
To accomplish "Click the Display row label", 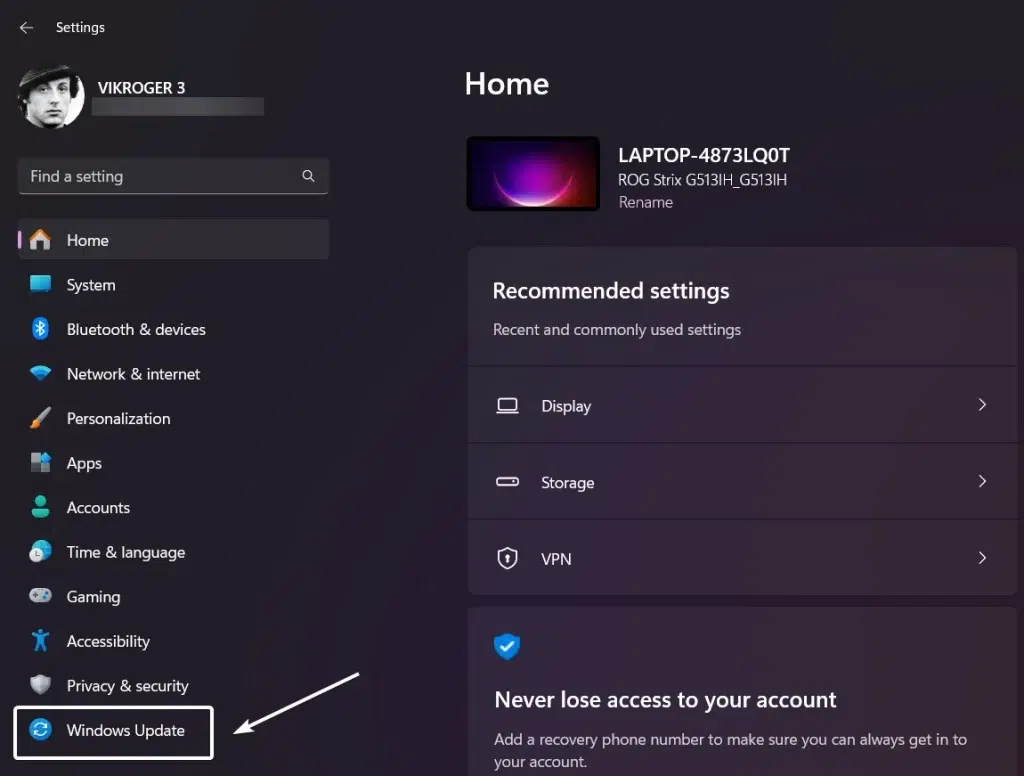I will [566, 406].
